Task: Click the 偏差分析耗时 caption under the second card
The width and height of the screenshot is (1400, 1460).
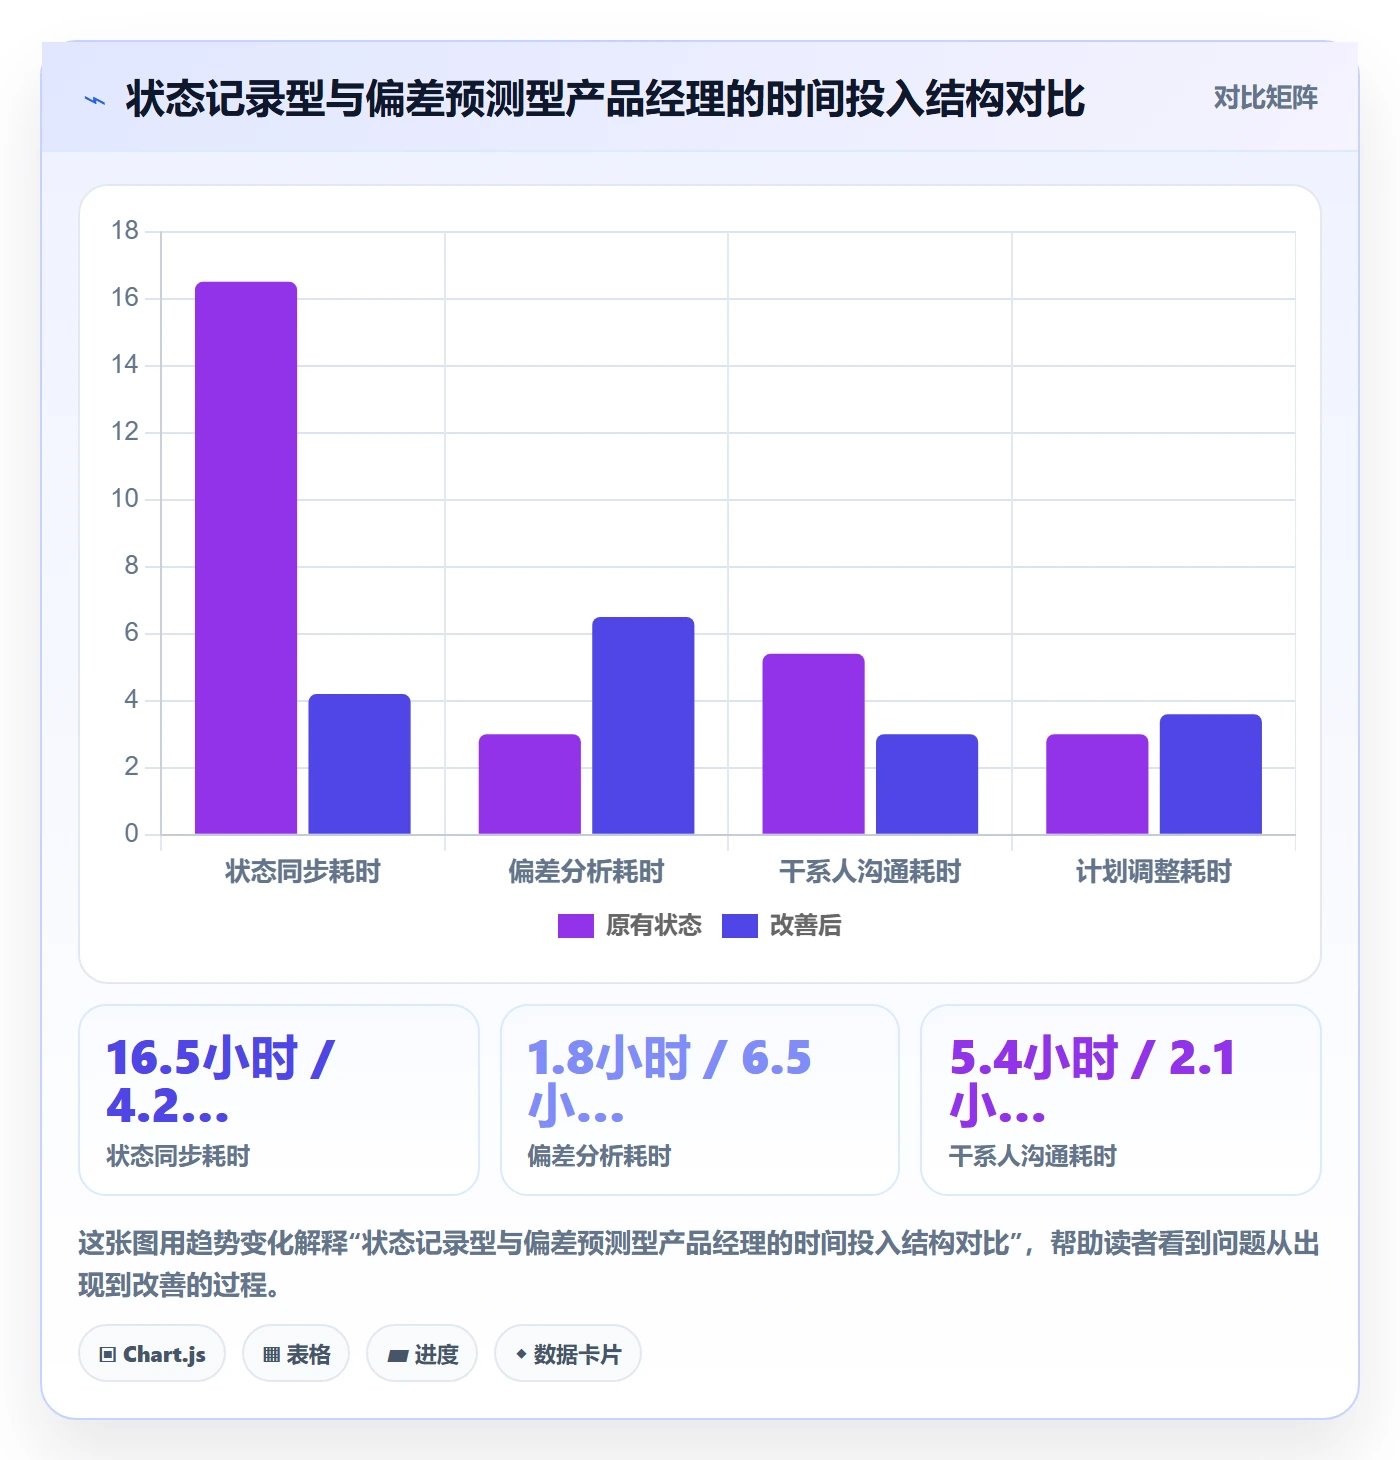Action: pyautogui.click(x=599, y=1156)
